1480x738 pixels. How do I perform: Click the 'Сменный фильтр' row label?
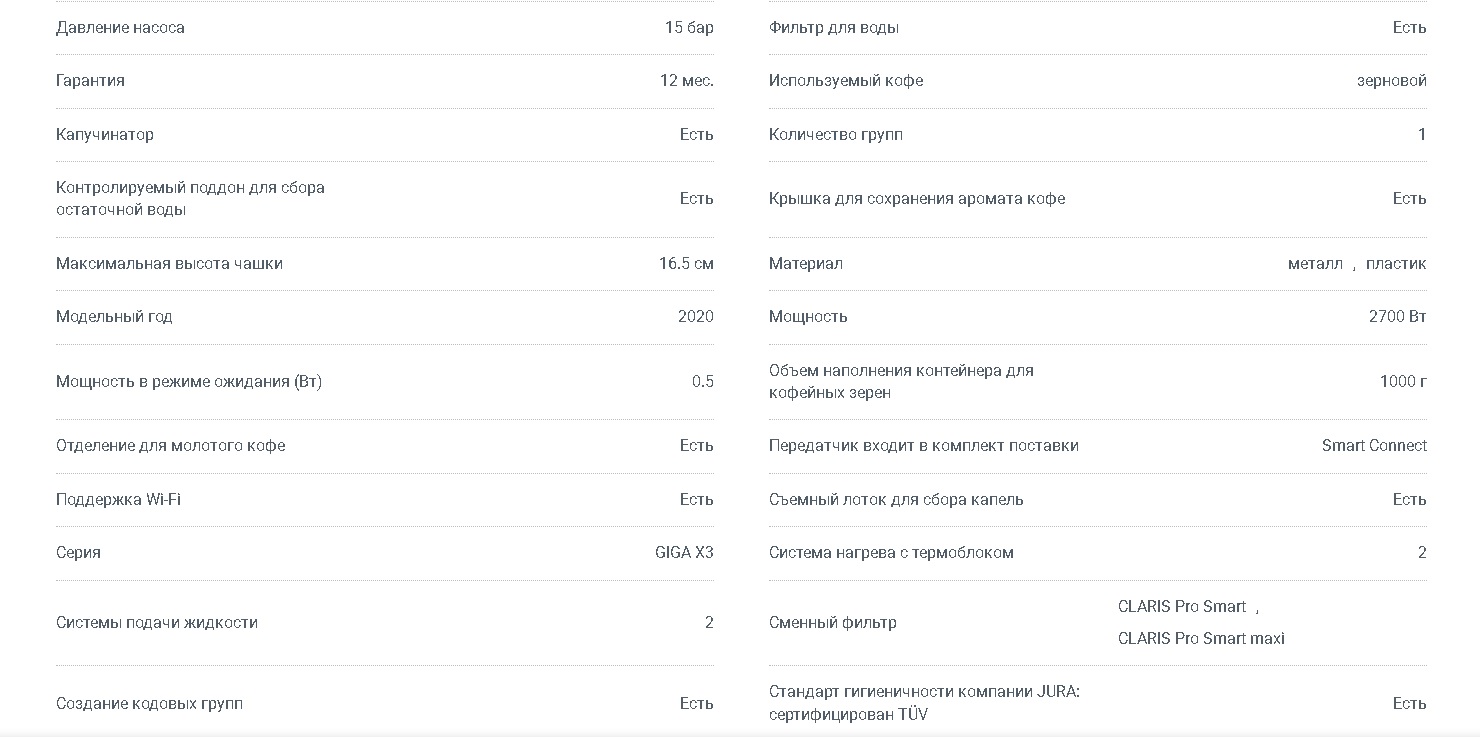(833, 623)
